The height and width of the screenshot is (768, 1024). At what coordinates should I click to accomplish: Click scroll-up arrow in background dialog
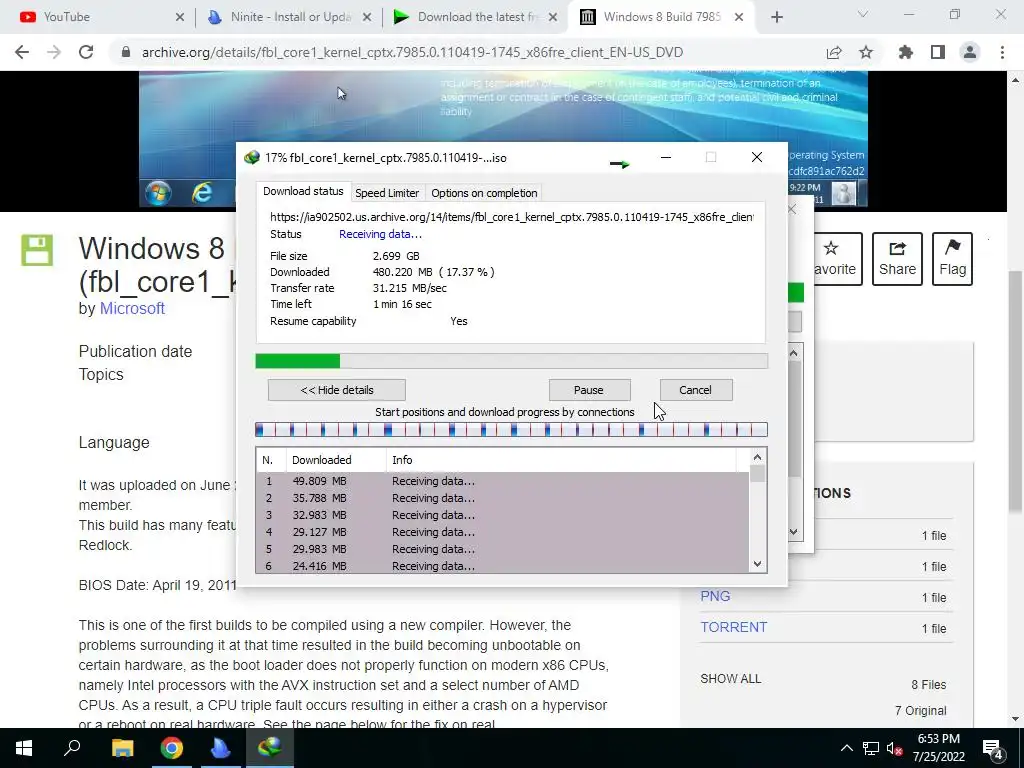click(794, 353)
